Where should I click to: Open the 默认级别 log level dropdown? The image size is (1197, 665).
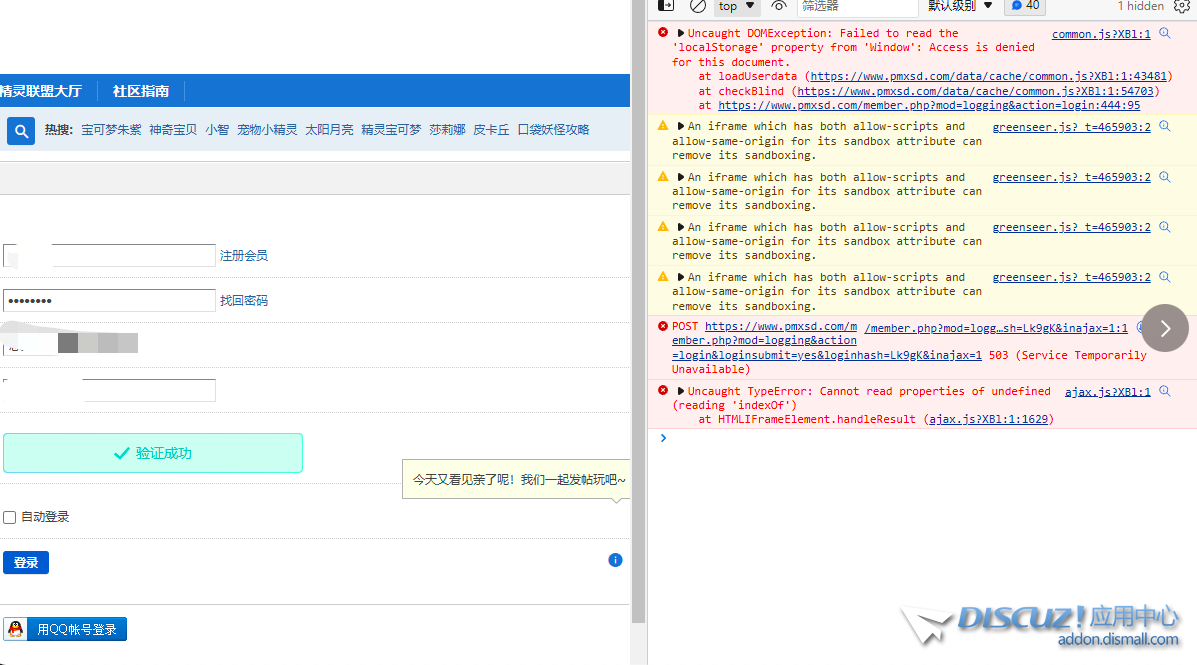tap(960, 6)
